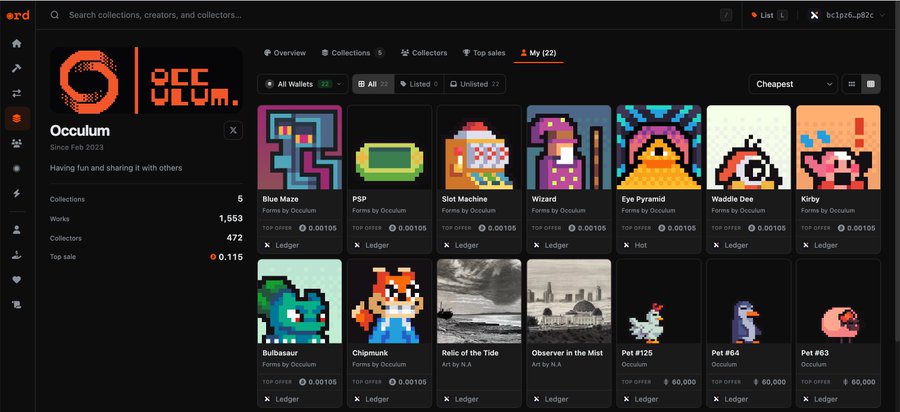900x412 pixels.
Task: Switch to the large grid view
Action: tap(871, 84)
